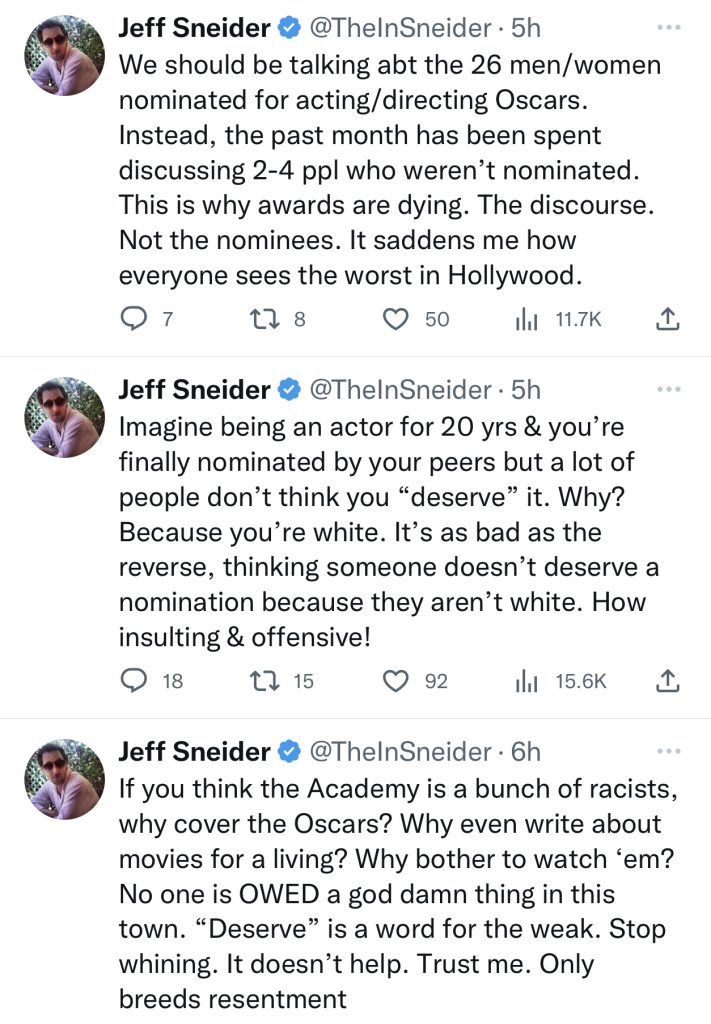Viewport: 711px width, 1024px height.
Task: Open more options on the first tweet
Action: pos(667,27)
